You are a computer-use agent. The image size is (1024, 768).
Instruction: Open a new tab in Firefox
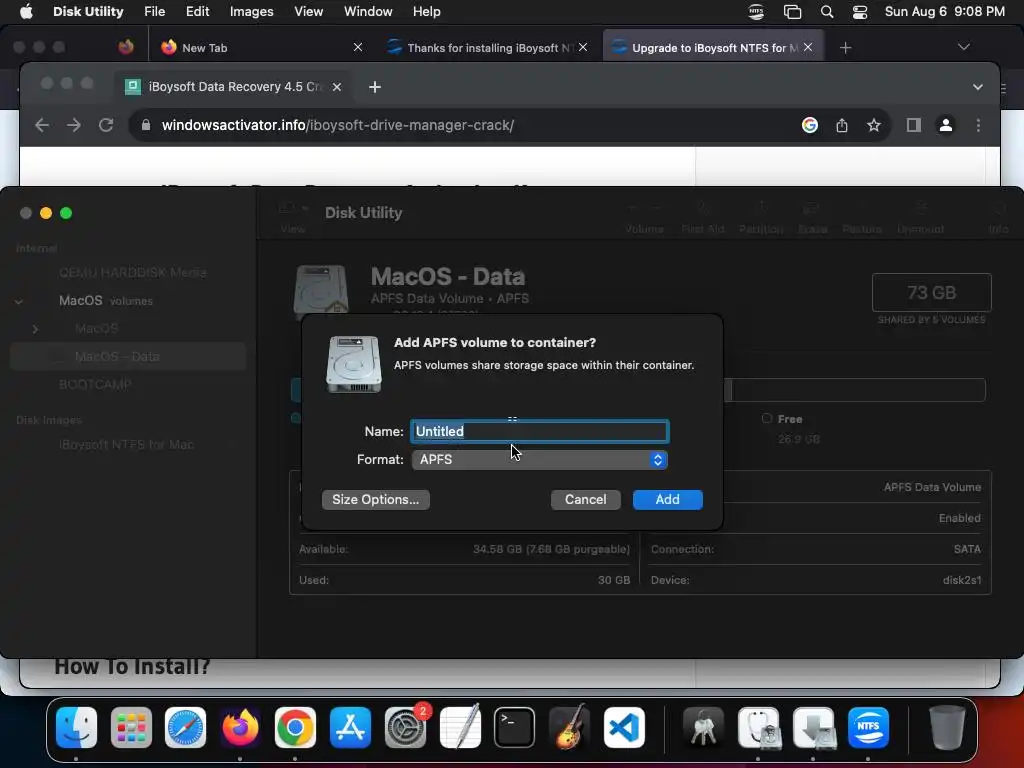click(x=846, y=48)
